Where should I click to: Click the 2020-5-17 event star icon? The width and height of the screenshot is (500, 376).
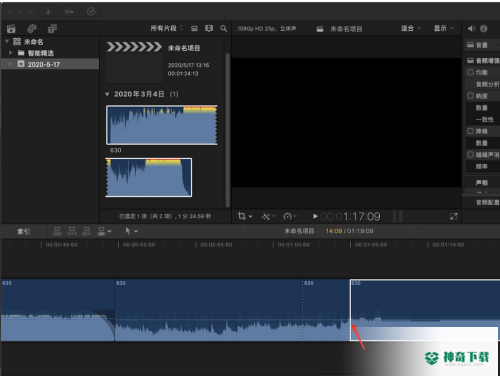click(x=21, y=64)
